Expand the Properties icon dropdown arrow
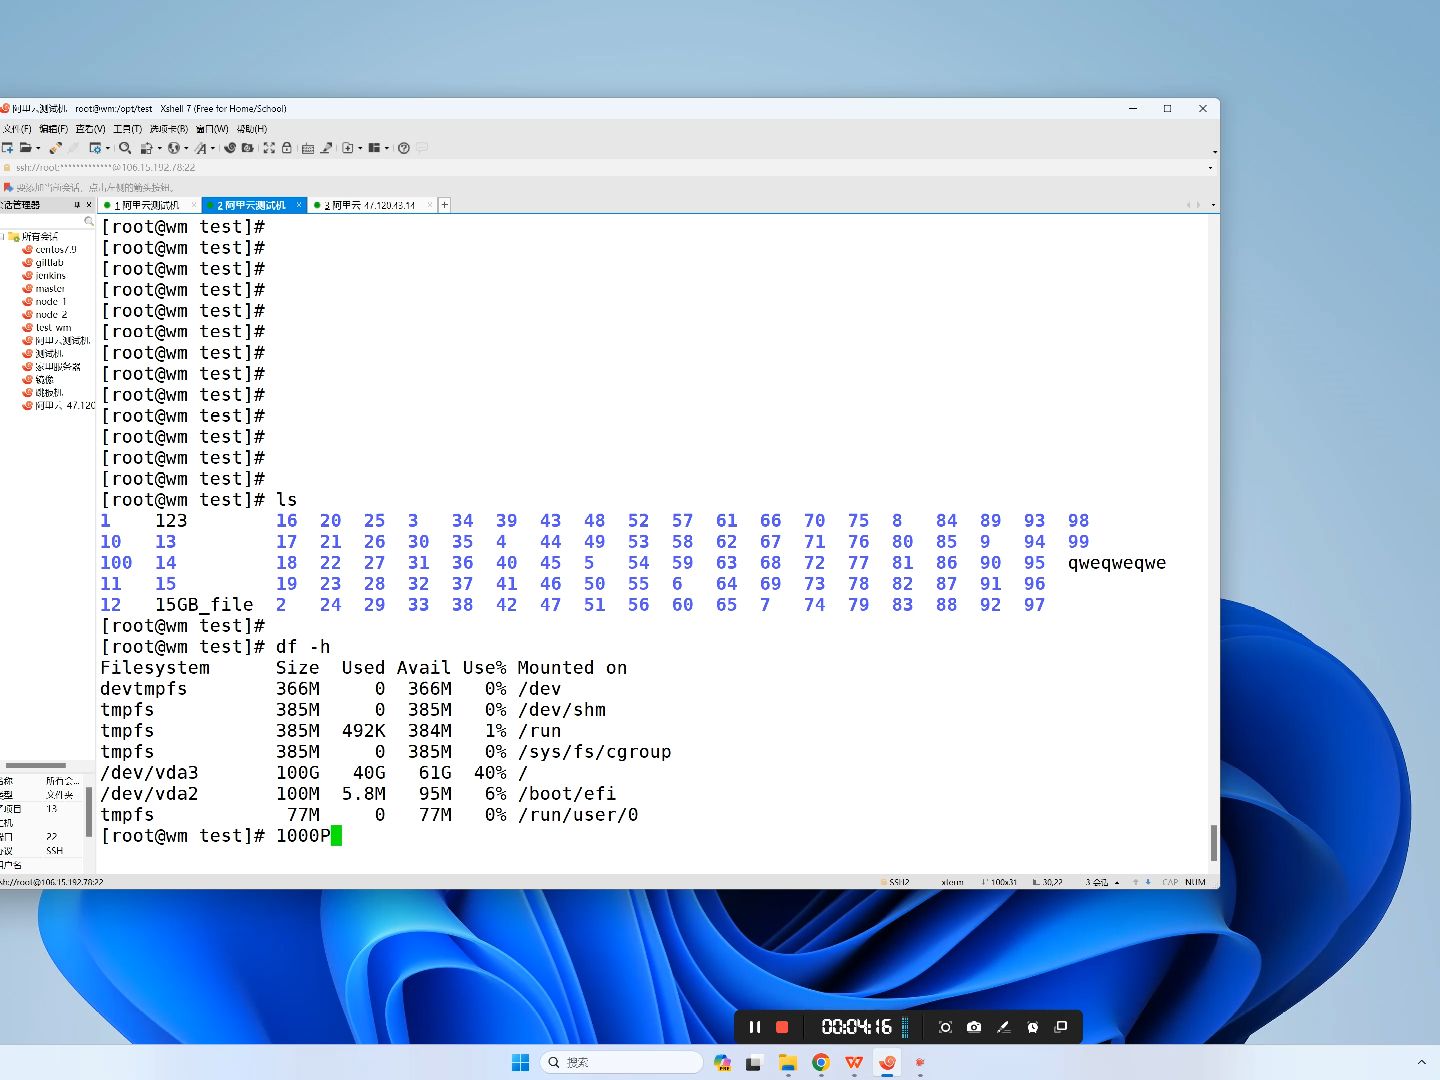This screenshot has height=1080, width=1440. pos(108,148)
